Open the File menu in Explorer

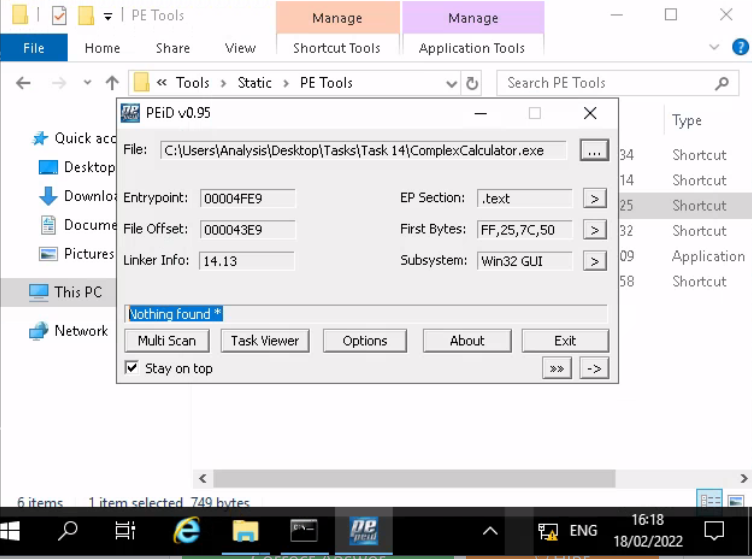34,48
